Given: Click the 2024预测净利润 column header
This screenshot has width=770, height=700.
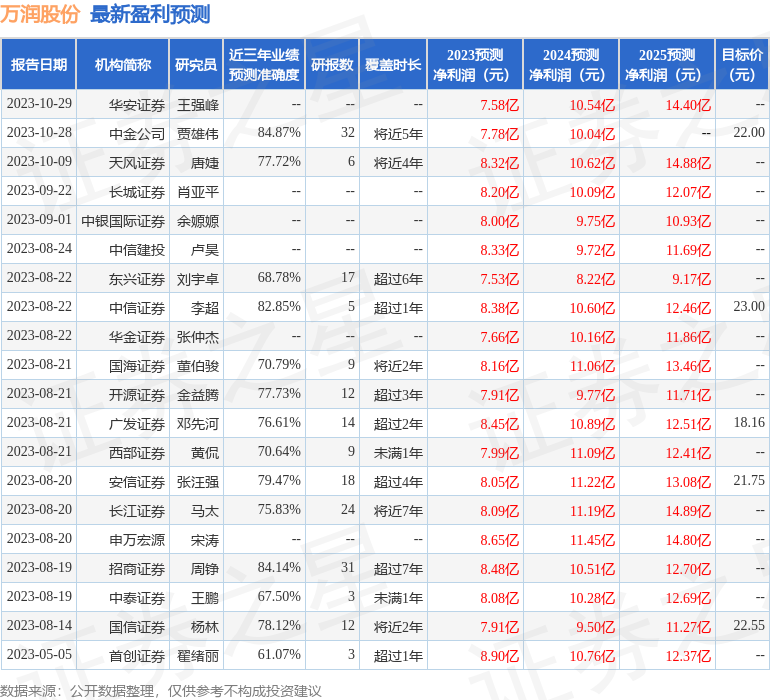Looking at the screenshot, I should (x=571, y=64).
